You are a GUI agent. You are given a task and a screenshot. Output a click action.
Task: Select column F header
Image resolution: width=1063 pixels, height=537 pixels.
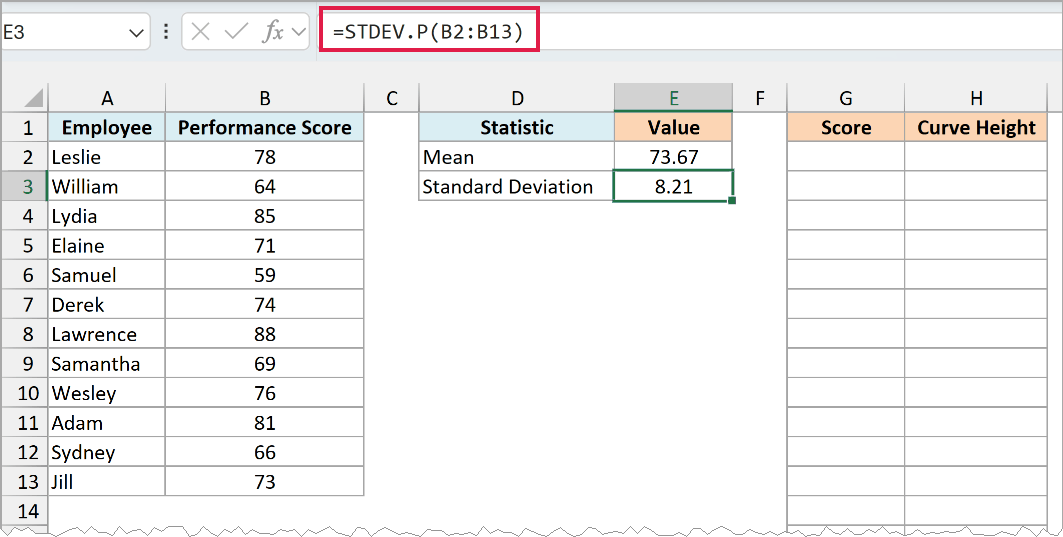click(x=760, y=98)
